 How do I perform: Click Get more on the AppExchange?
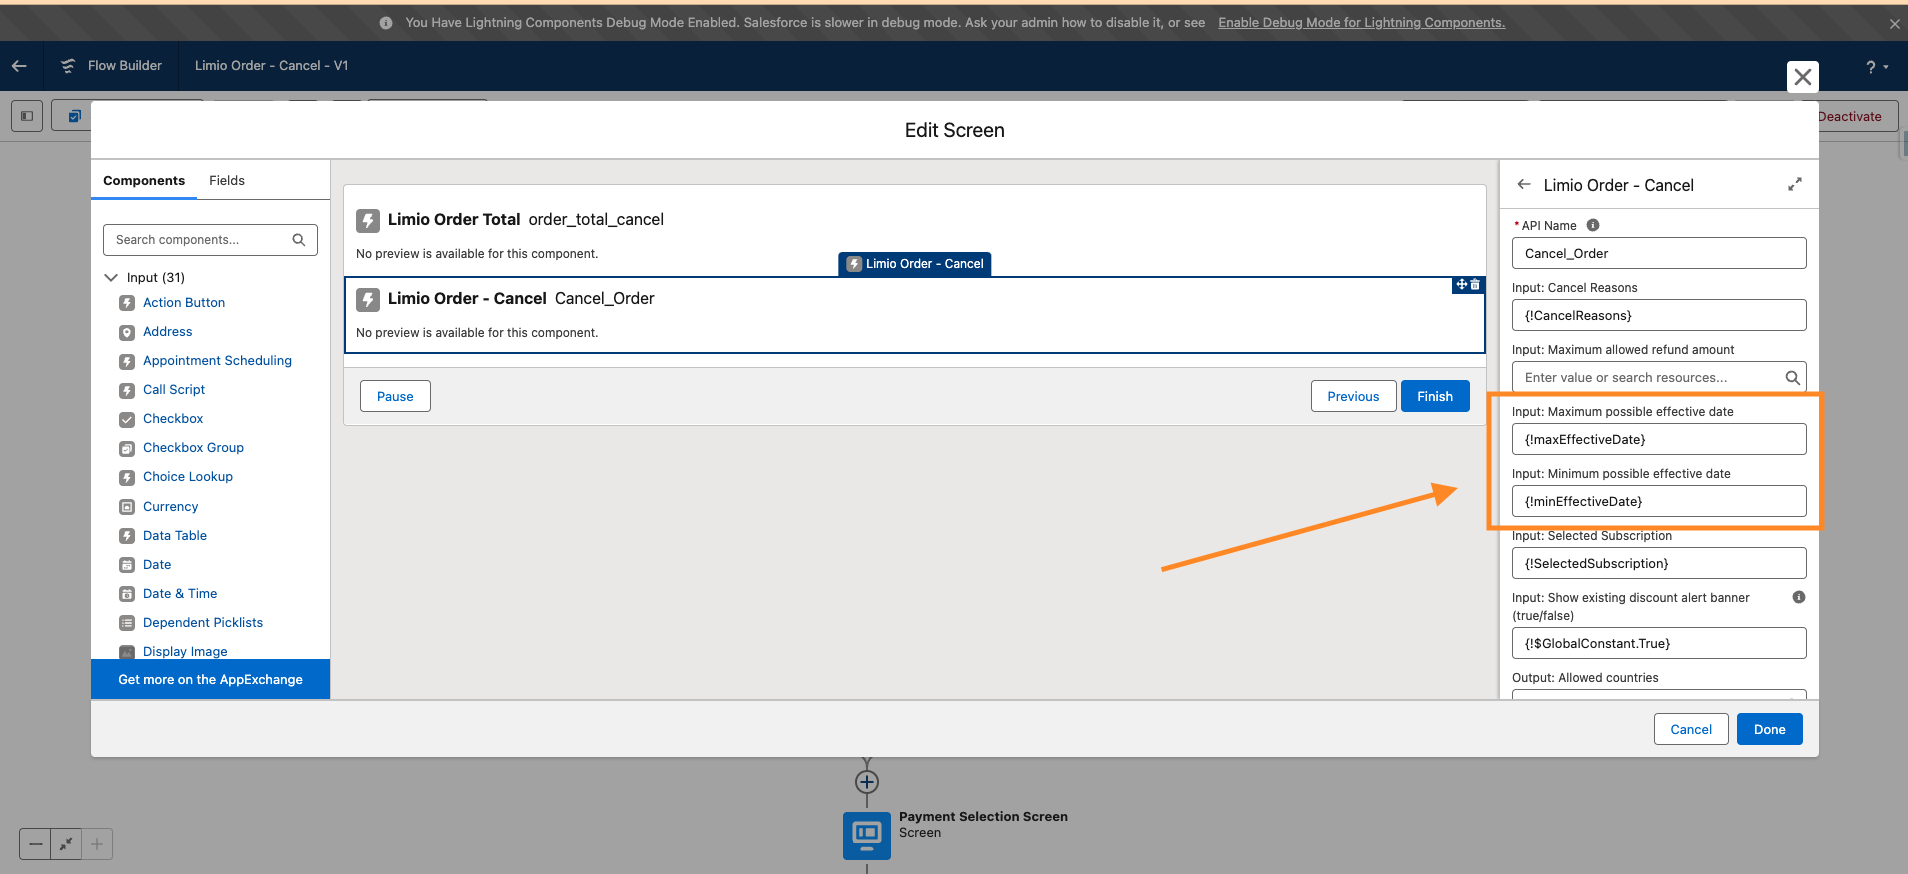coord(210,679)
